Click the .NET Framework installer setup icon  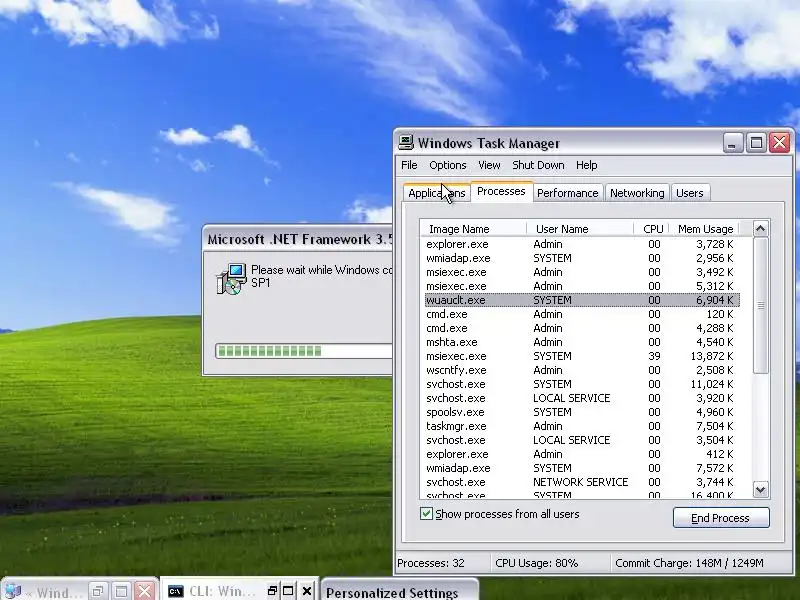[232, 279]
